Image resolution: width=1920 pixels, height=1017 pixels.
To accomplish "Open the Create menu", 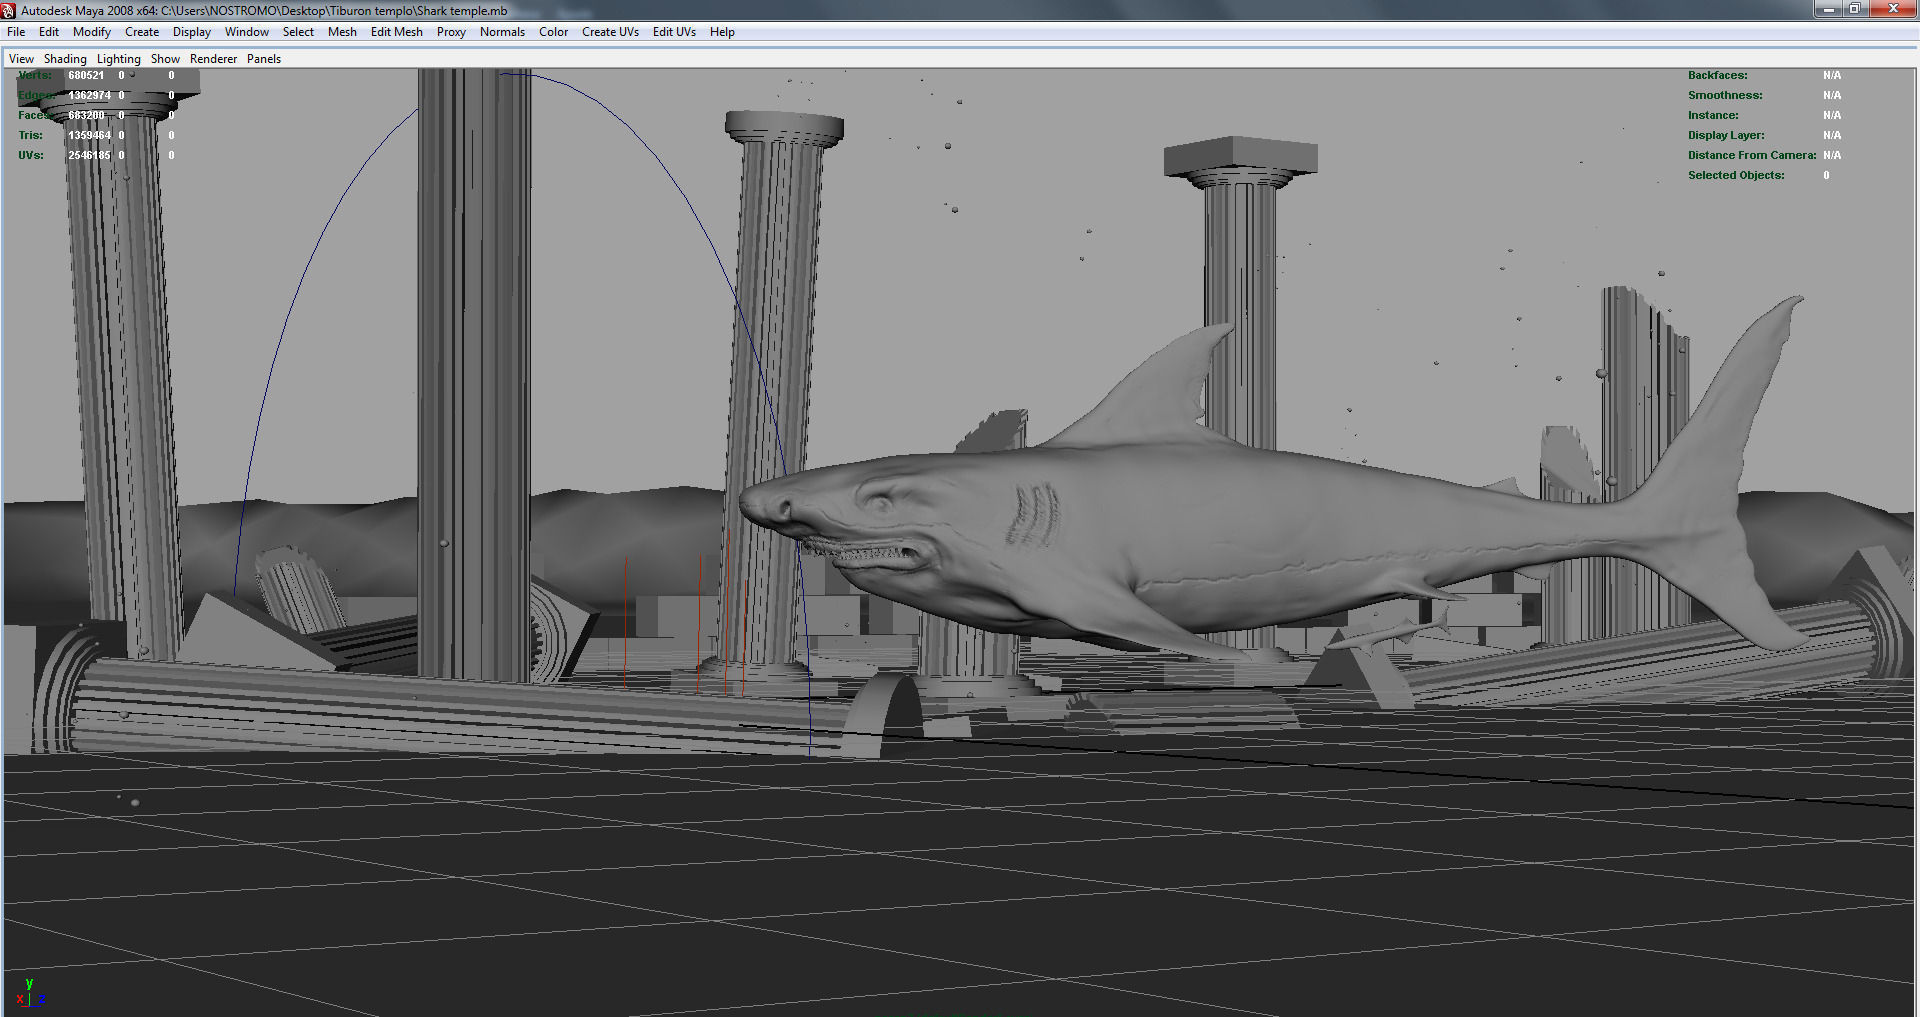I will click(x=142, y=32).
